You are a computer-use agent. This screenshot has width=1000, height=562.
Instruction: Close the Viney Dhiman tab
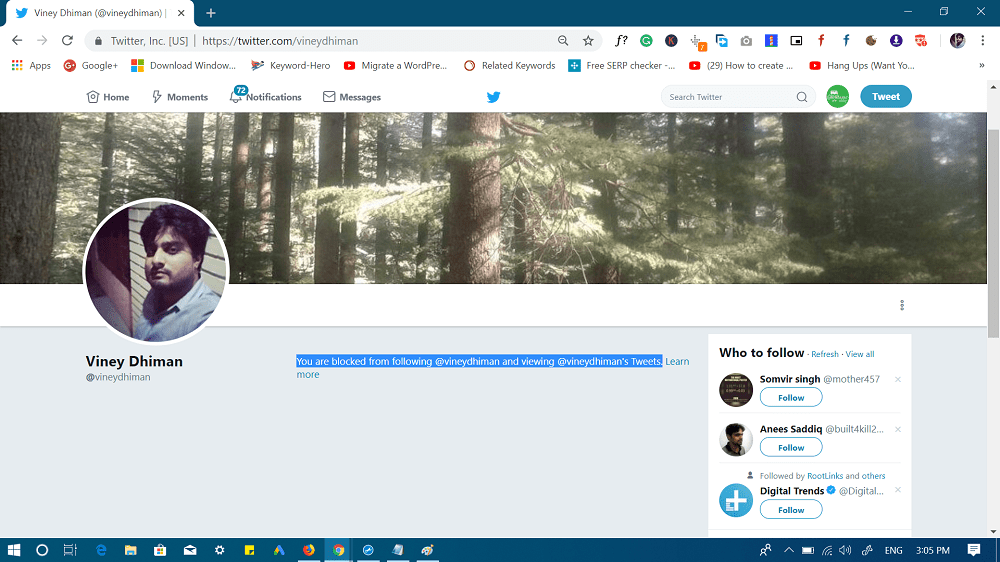(181, 13)
